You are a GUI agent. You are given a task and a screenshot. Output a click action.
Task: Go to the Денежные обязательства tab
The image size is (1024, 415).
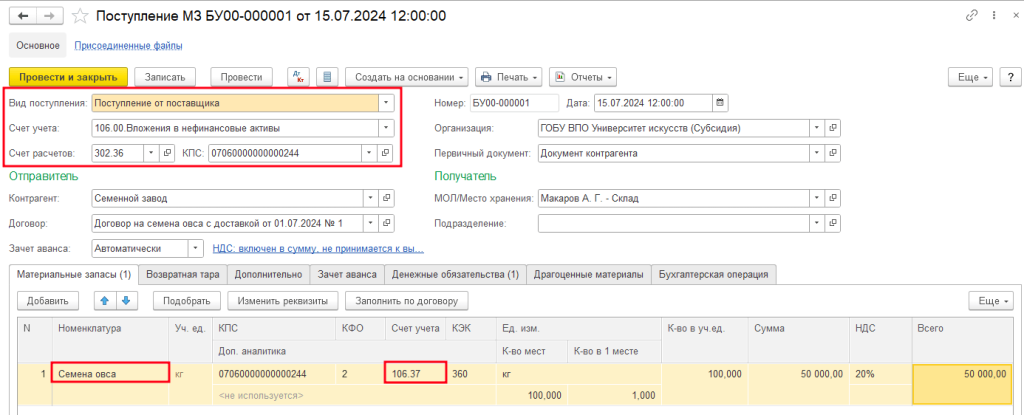455,274
